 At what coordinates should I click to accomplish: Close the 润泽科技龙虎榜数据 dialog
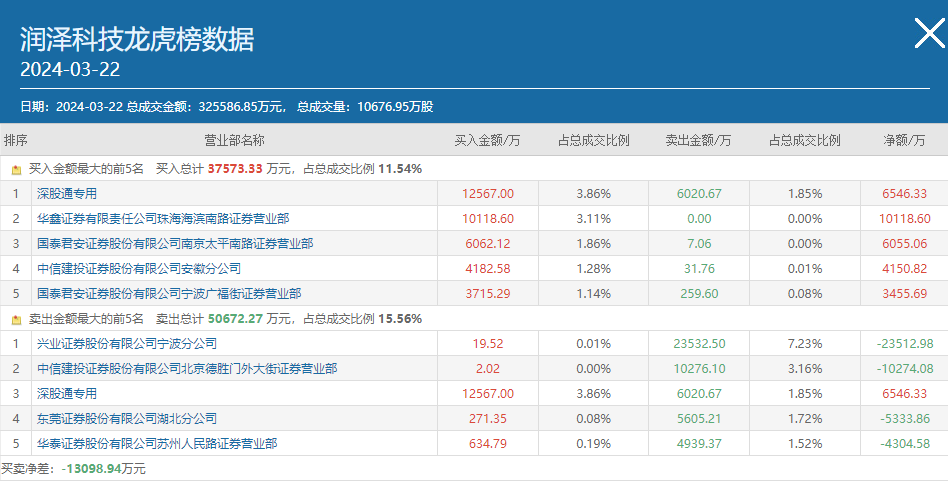pos(929,33)
